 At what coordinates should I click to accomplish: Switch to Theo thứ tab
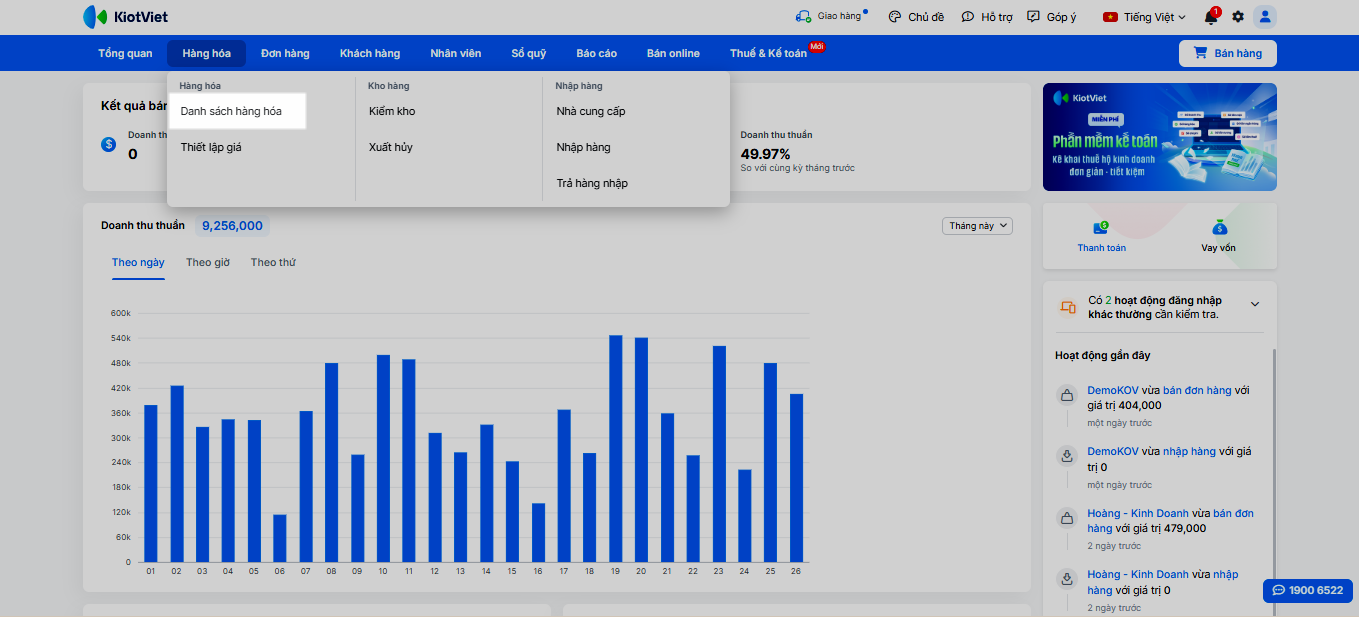273,262
